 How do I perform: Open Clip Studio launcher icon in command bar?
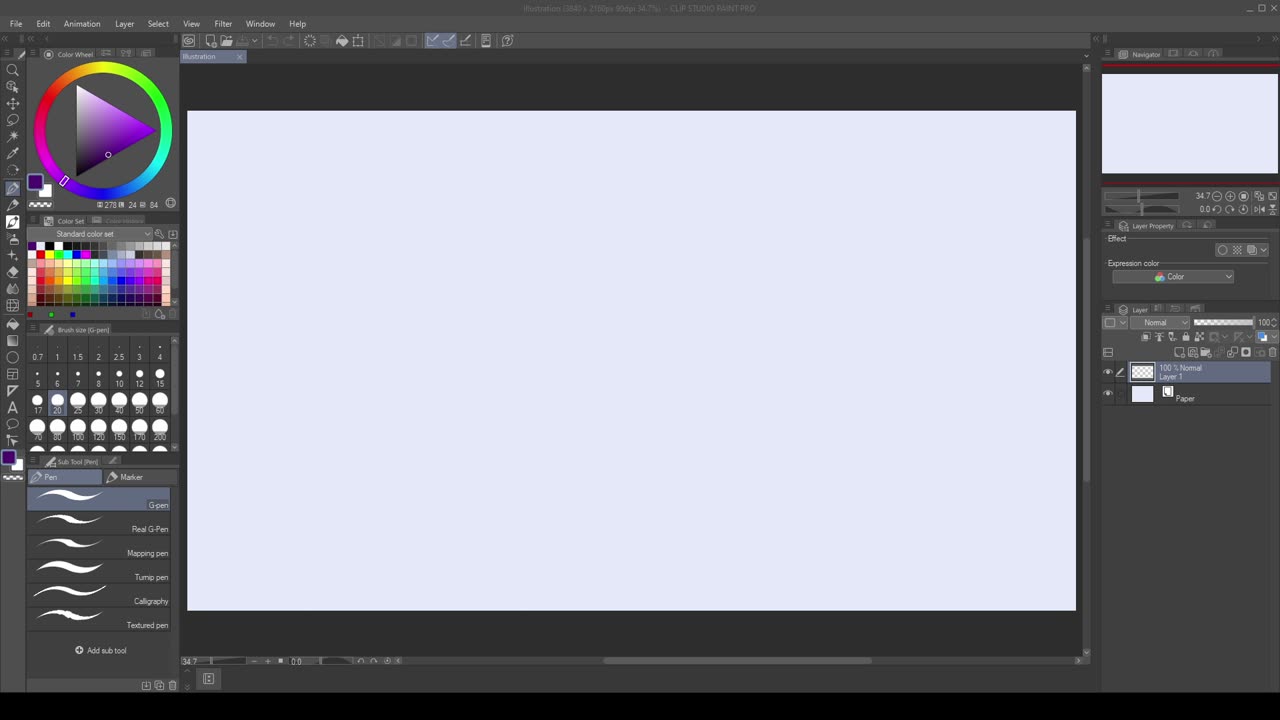(189, 41)
